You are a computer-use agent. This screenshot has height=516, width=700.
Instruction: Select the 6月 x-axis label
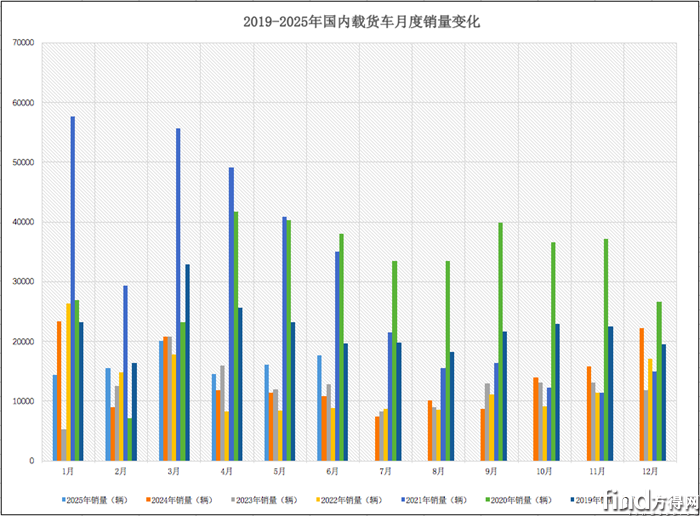coord(332,471)
